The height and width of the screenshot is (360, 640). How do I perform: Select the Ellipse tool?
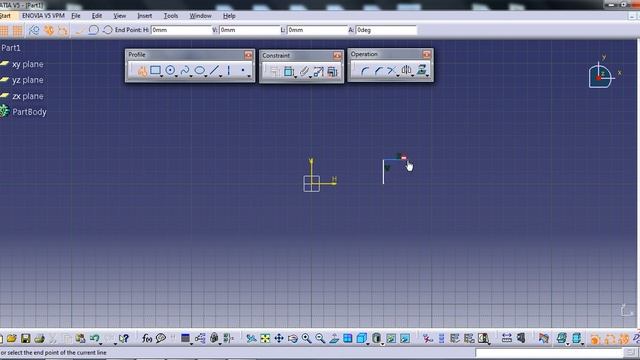click(x=199, y=70)
